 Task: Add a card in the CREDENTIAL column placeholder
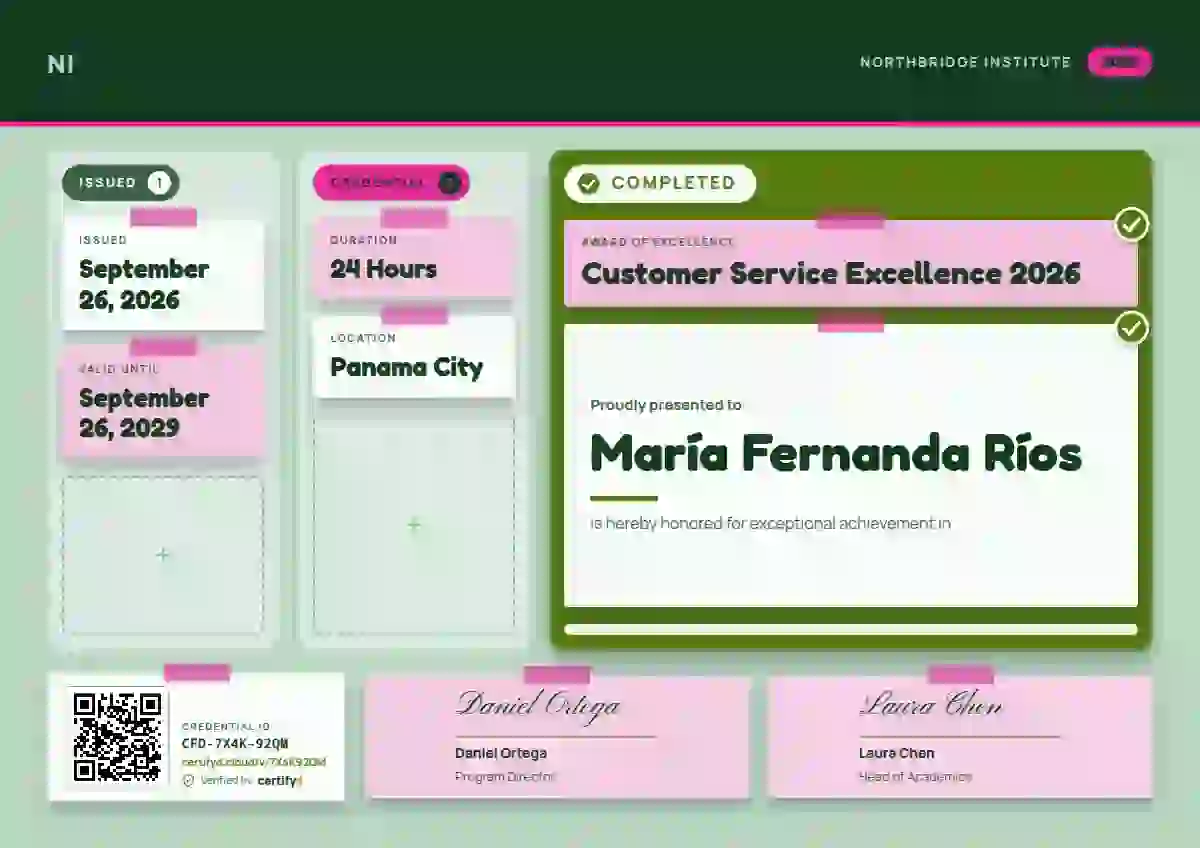point(414,525)
